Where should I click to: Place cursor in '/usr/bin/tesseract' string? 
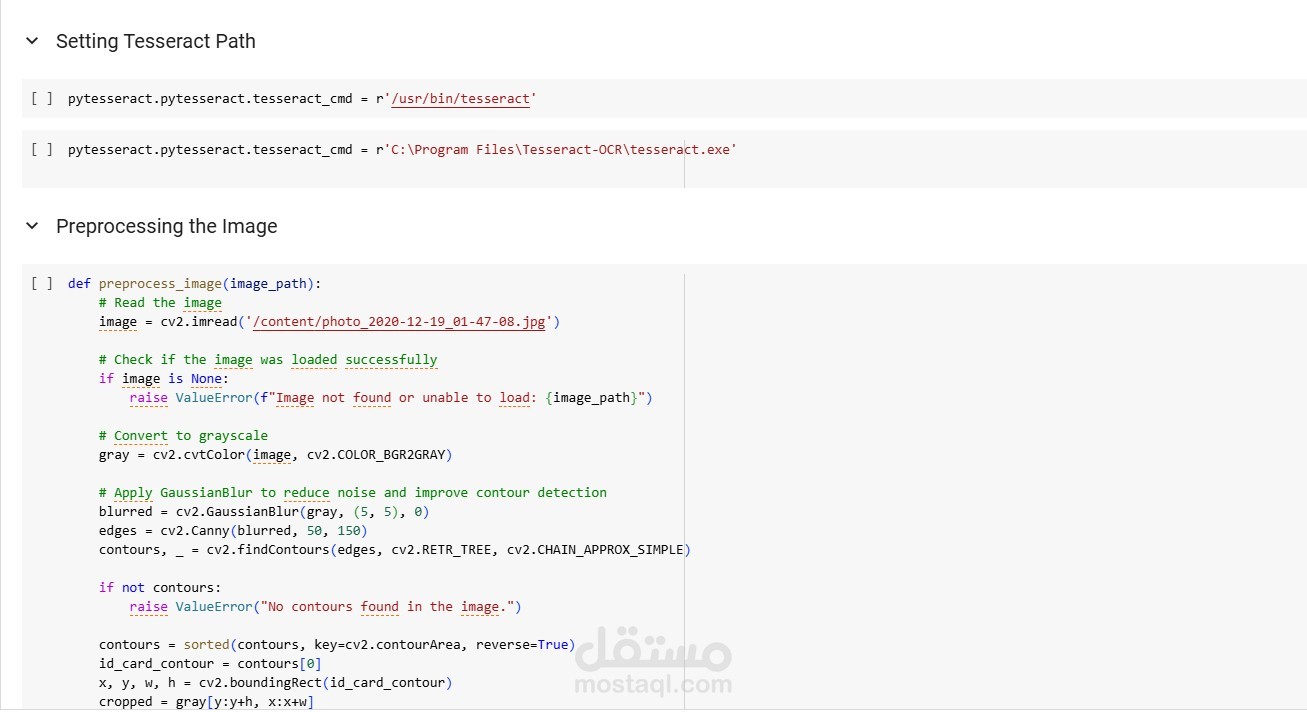(x=461, y=98)
